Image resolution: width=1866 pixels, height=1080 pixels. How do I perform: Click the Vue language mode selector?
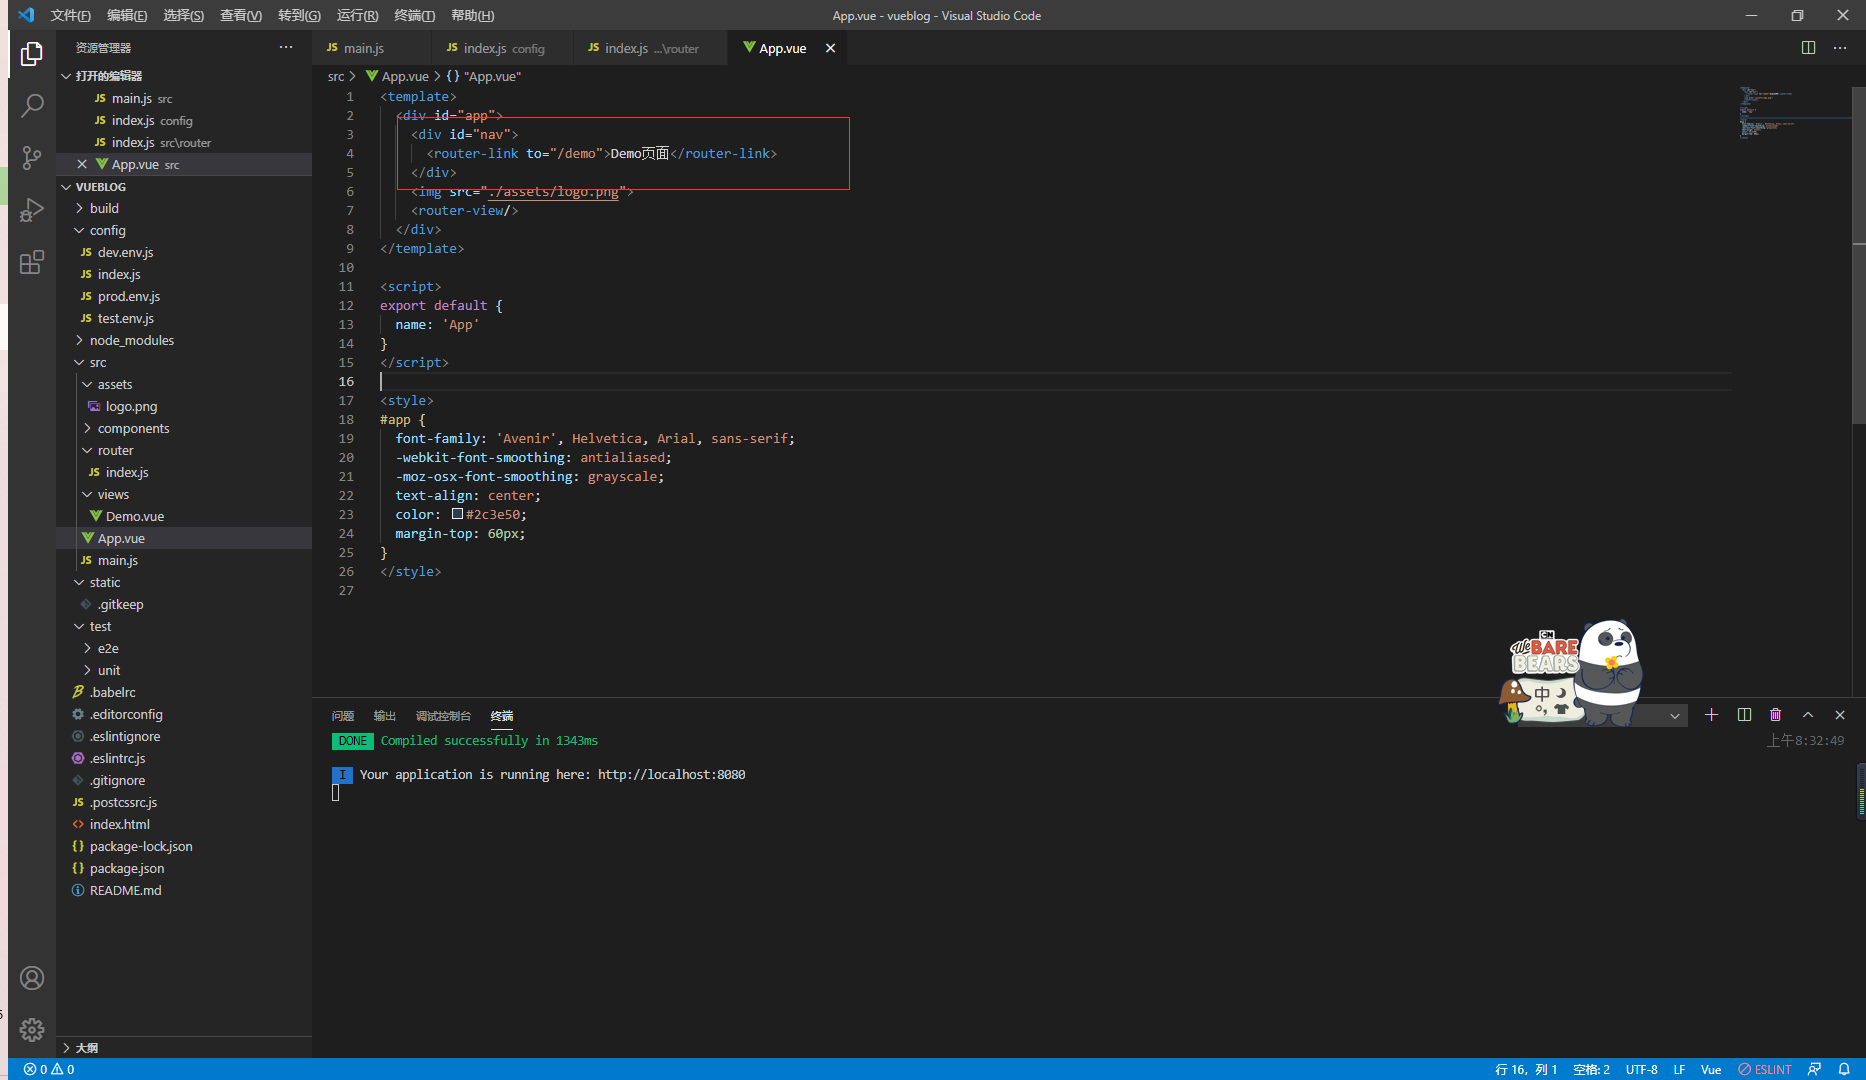[1711, 1069]
